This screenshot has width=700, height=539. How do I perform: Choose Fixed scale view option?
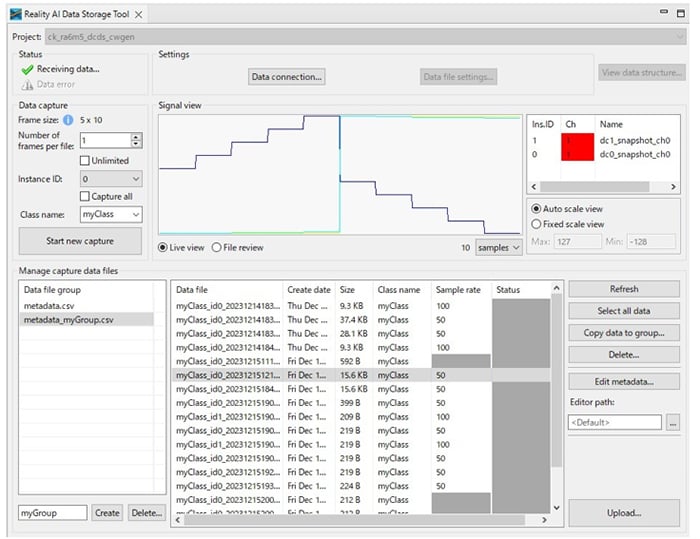536,224
